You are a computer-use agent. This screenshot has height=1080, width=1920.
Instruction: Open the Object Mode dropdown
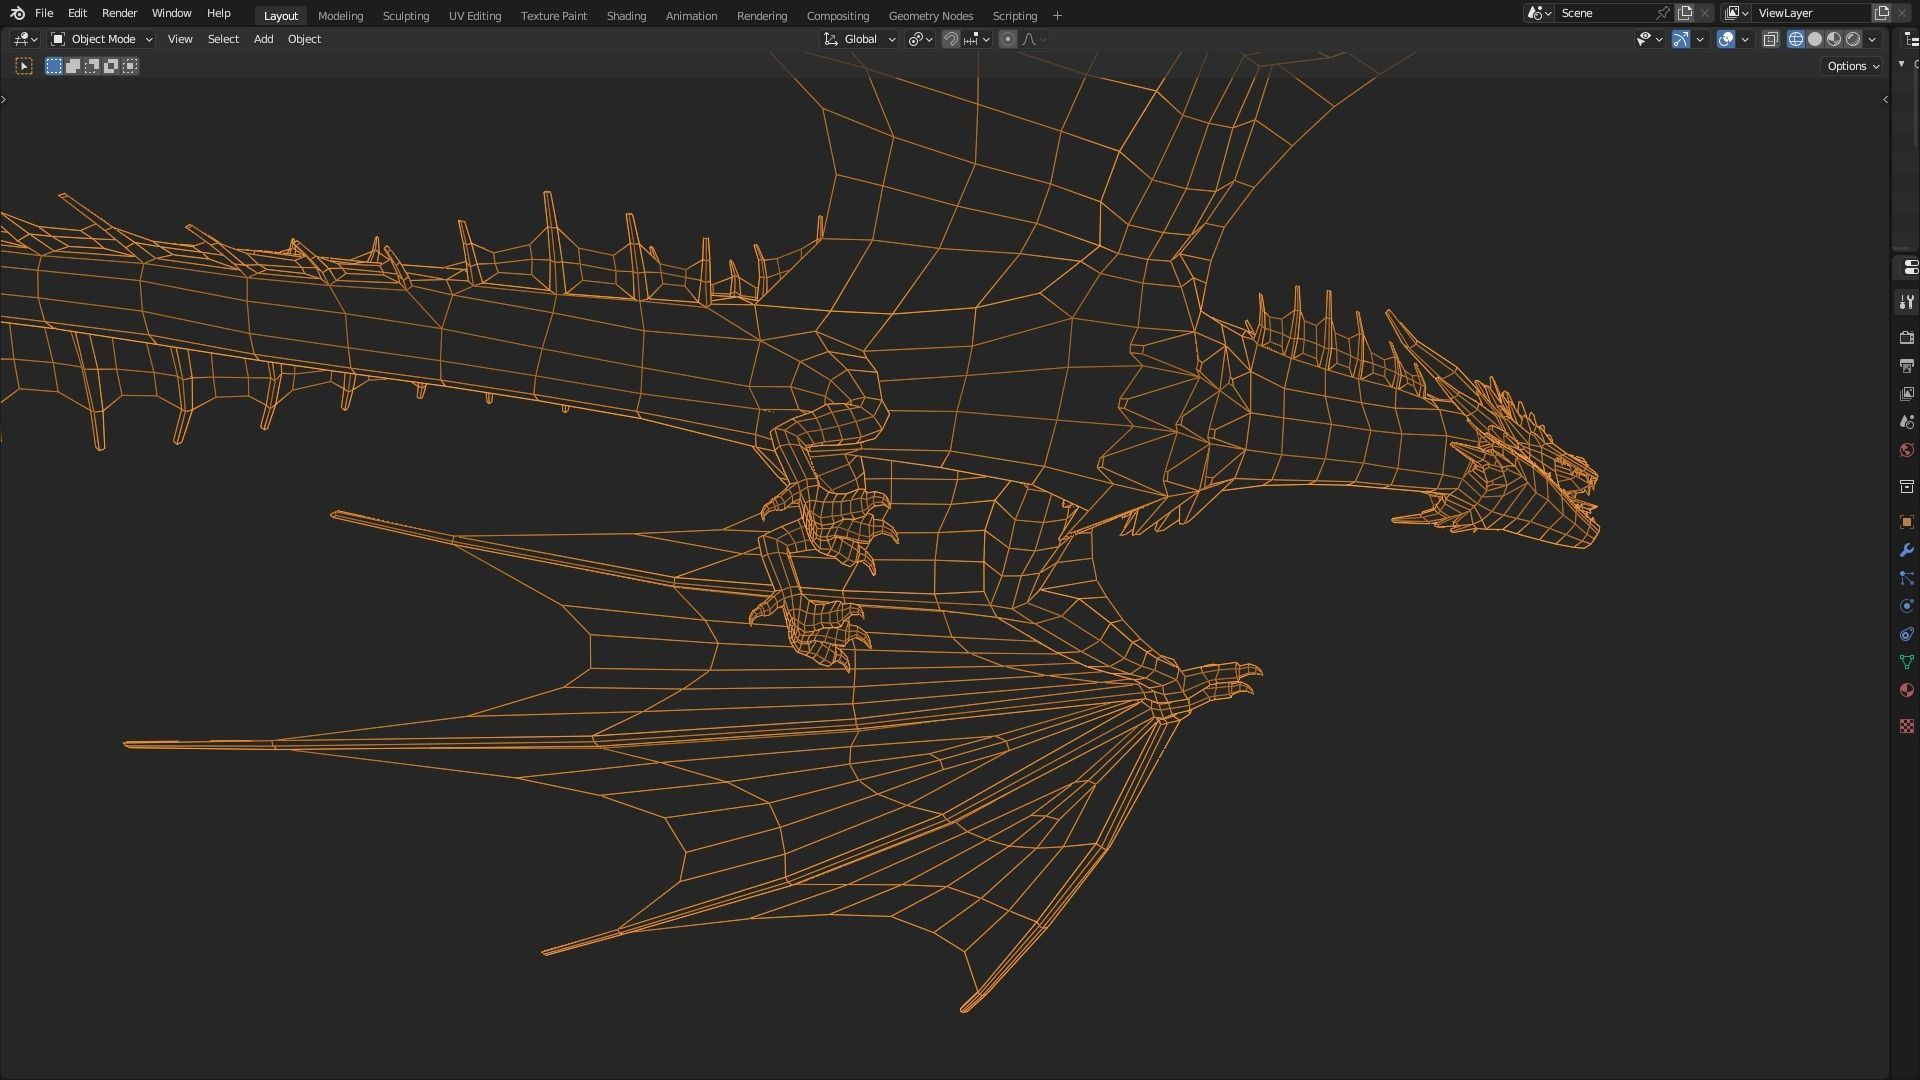(101, 39)
